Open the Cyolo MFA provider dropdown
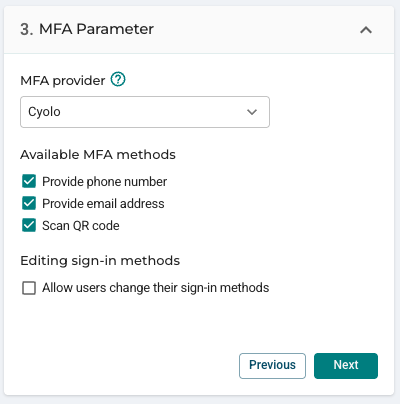Viewport: 400px width, 404px height. pyautogui.click(x=145, y=112)
